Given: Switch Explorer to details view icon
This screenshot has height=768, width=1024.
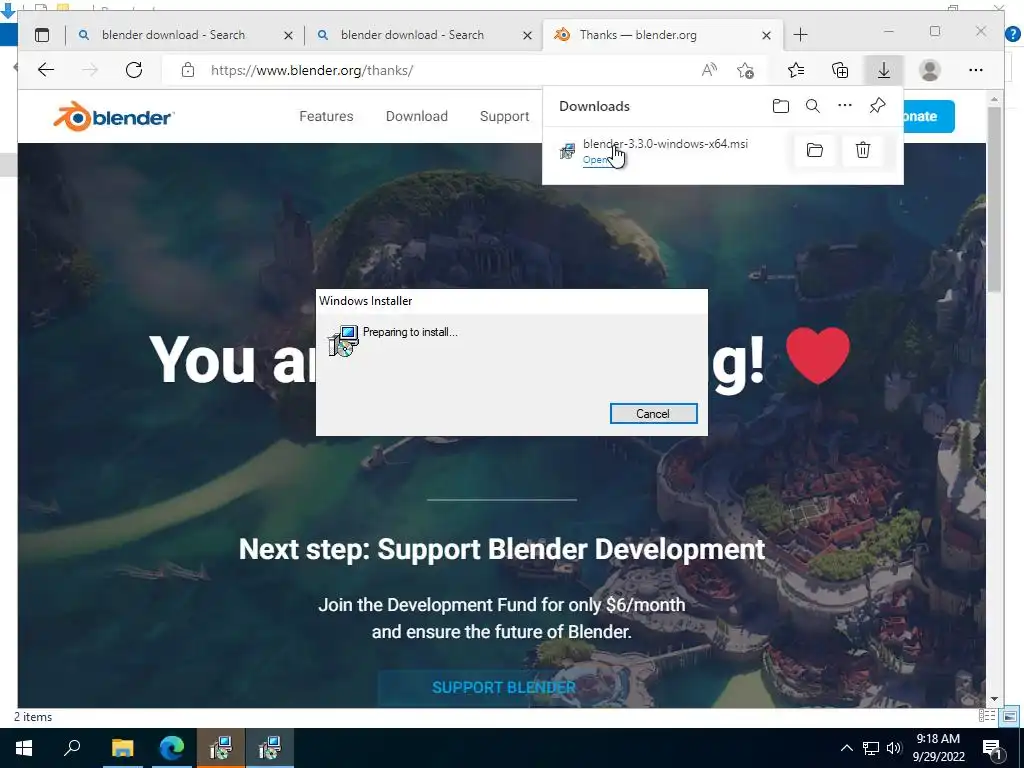Looking at the screenshot, I should pyautogui.click(x=987, y=716).
